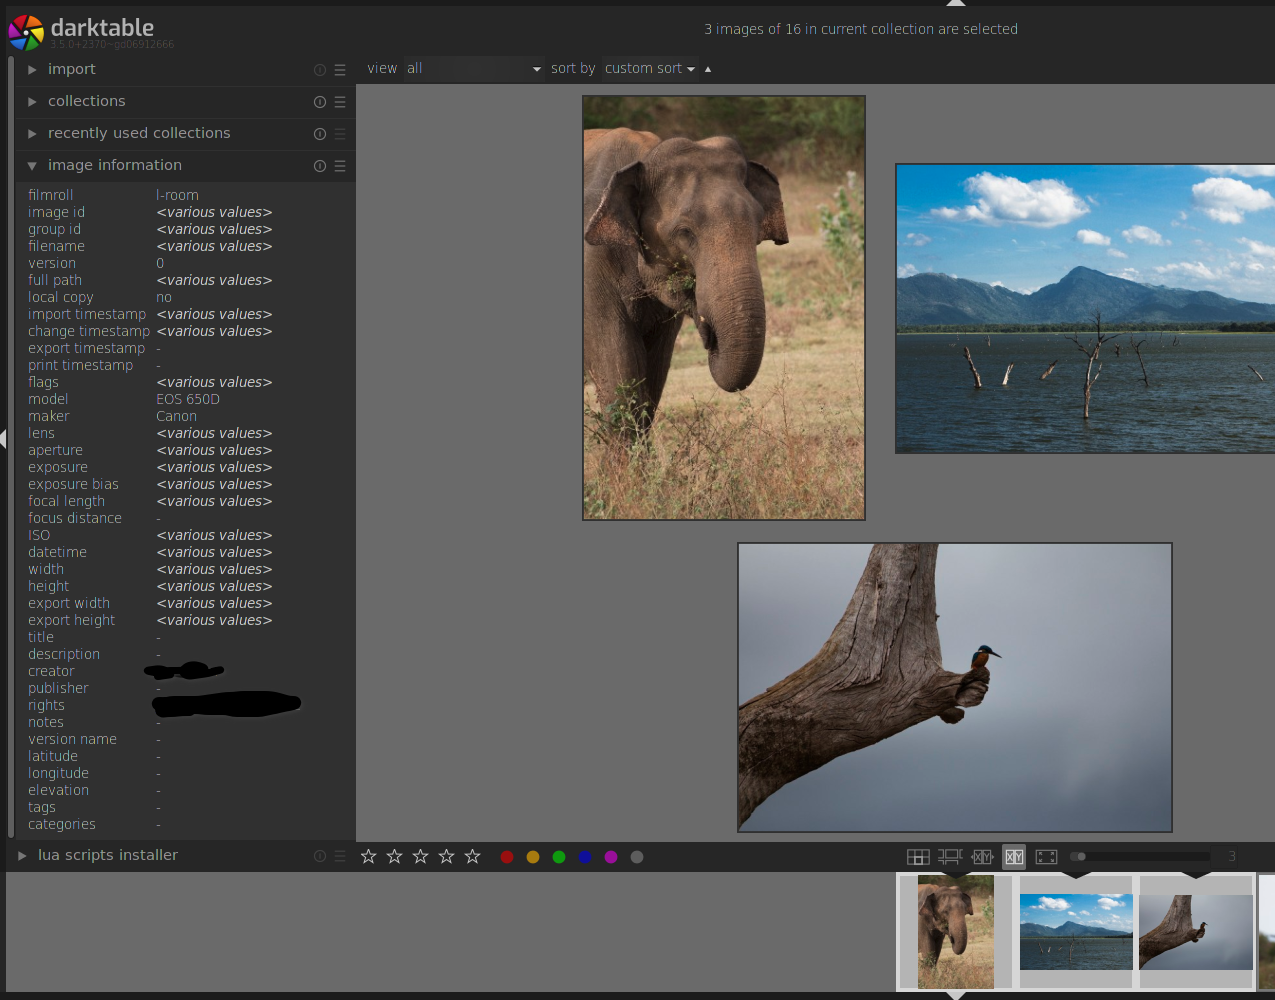The image size is (1275, 1000).
Task: Select the kingfisher thumbnail in the filmstrip
Action: pyautogui.click(x=1196, y=930)
